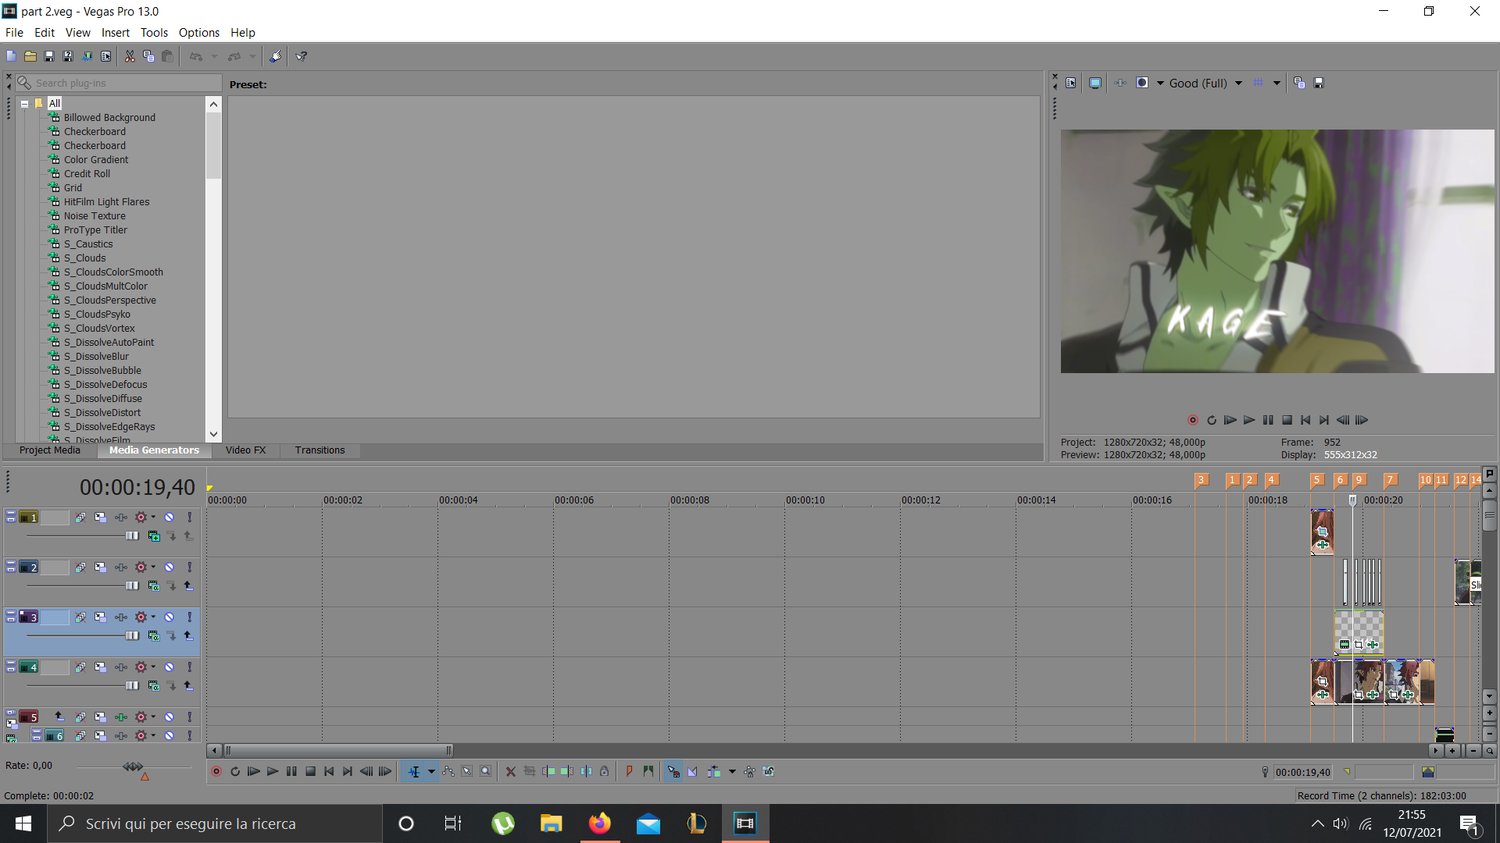Solo track 1 with the exclamation button
1500x843 pixels.
coord(189,517)
